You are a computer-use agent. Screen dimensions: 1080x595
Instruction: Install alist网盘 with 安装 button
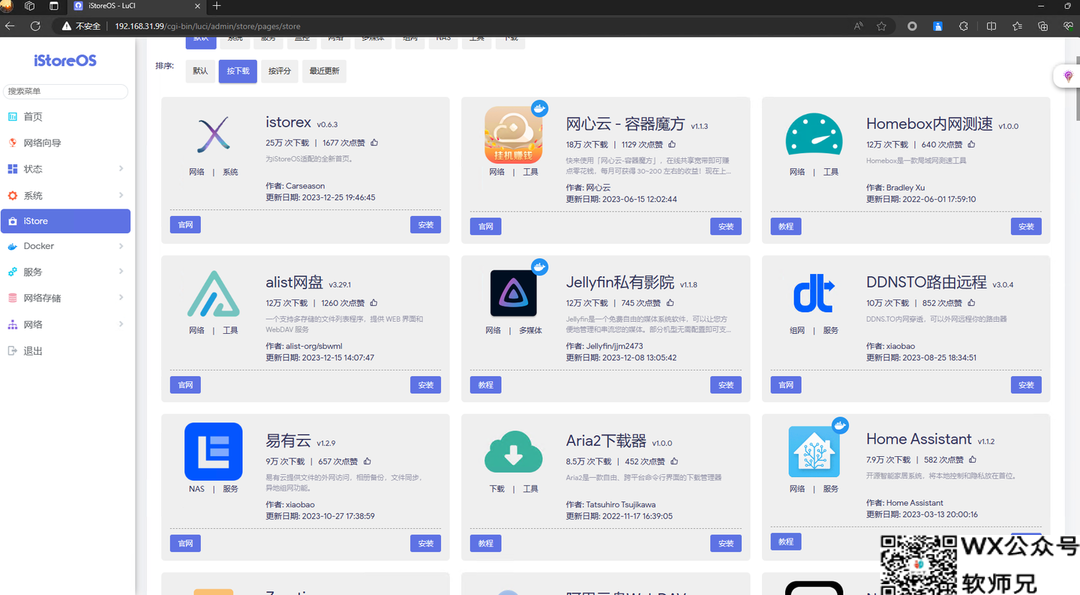pos(426,385)
